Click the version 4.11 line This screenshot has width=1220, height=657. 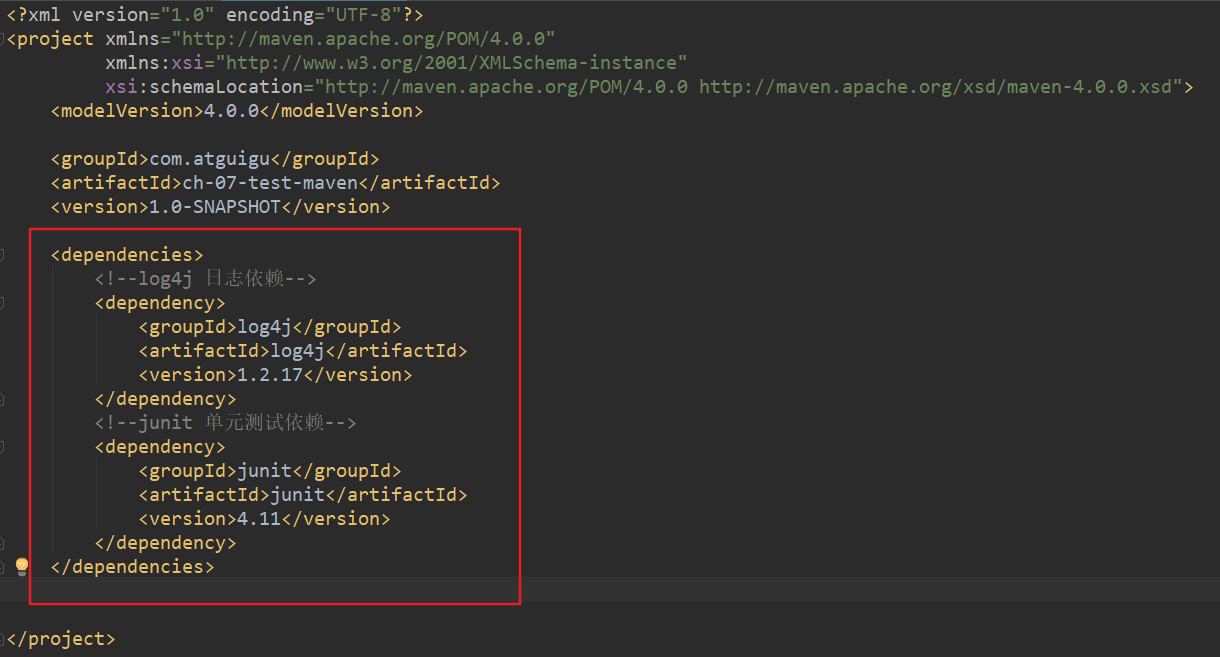pyautogui.click(x=264, y=519)
